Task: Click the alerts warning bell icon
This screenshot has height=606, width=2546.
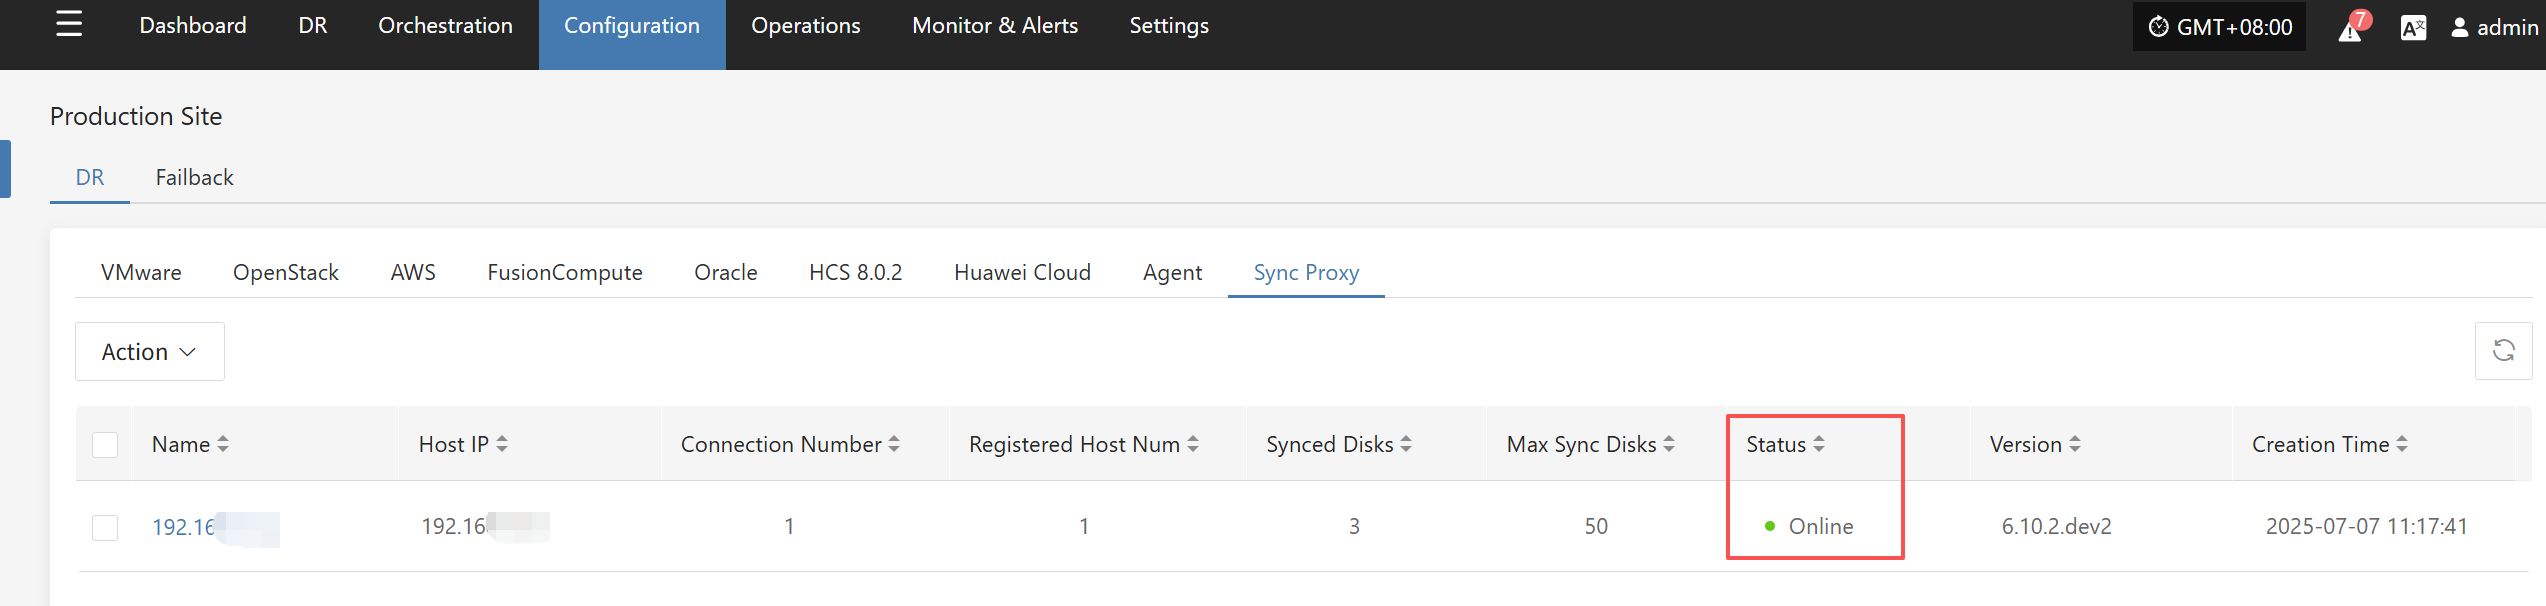Action: (2351, 28)
